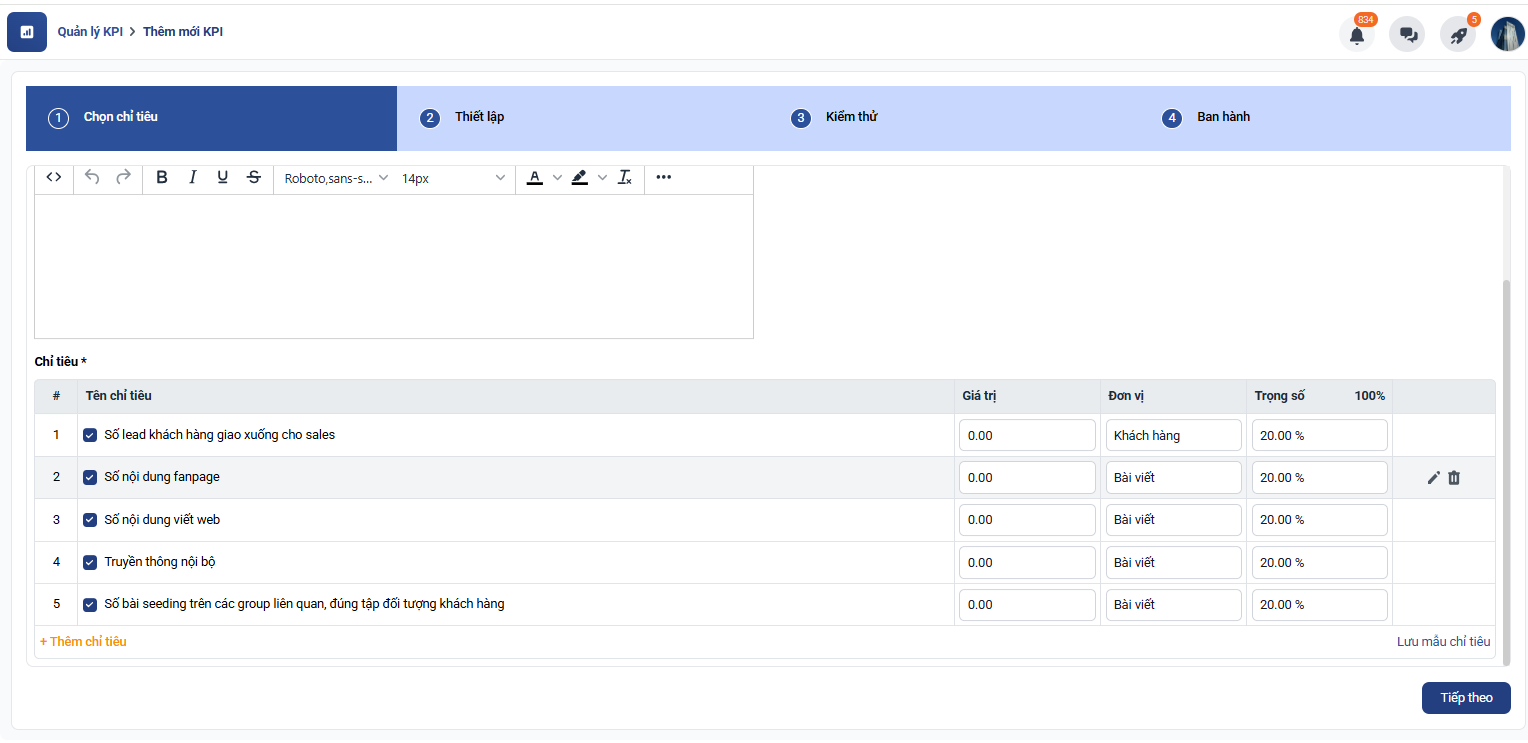Click the clear formatting icon
The image size is (1528, 743).
coord(625,177)
